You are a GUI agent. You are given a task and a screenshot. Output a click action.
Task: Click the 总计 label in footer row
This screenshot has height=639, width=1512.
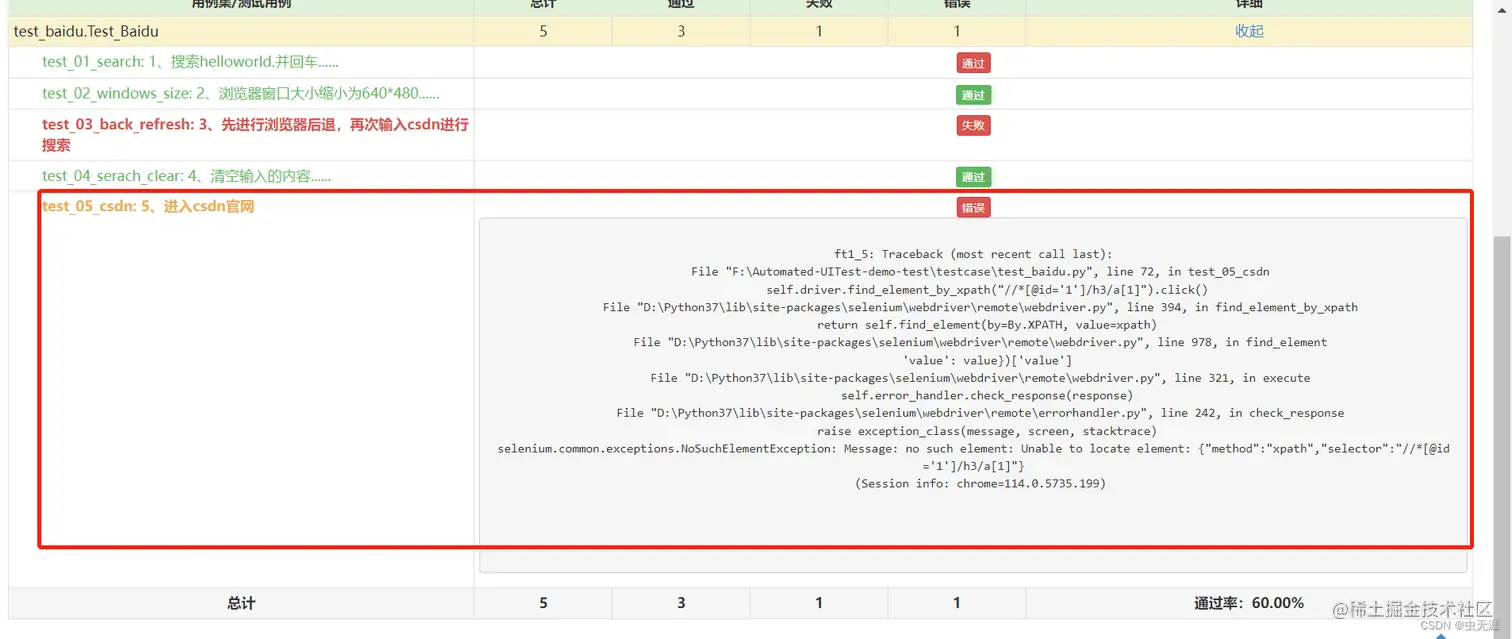(241, 603)
